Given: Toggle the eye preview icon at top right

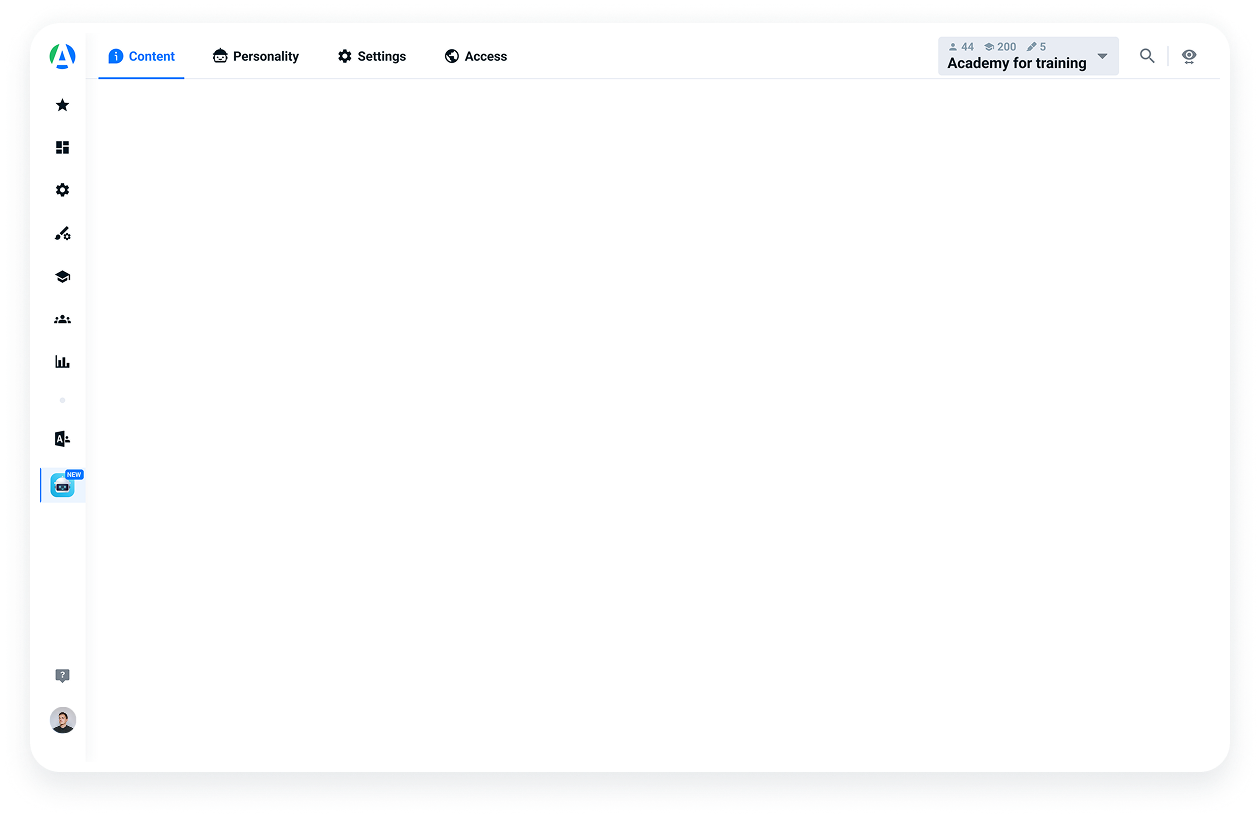Looking at the screenshot, I should pyautogui.click(x=1189, y=56).
